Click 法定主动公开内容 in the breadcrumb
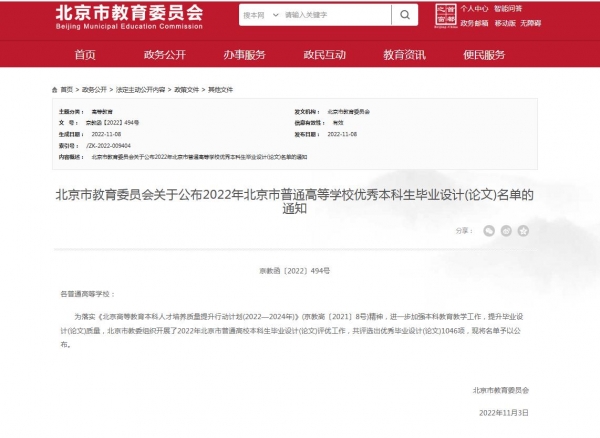Screen dimensions: 600x438 tap(141, 89)
